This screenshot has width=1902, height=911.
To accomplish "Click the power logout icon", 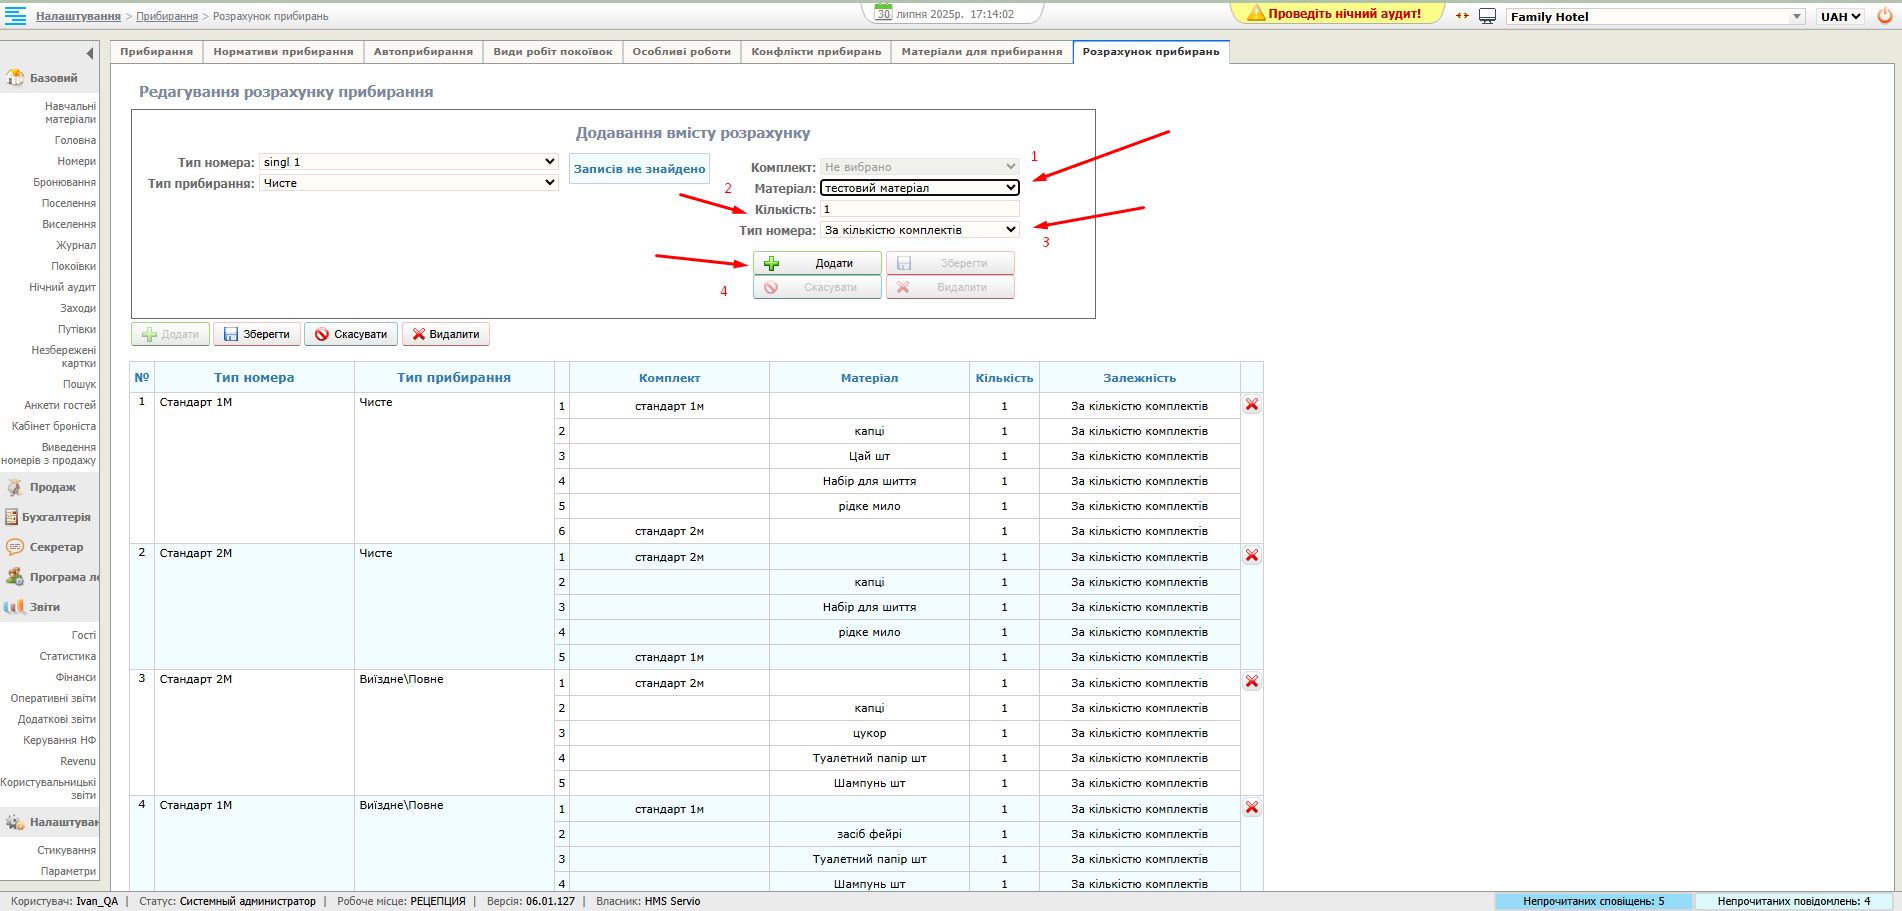I will coord(1884,16).
